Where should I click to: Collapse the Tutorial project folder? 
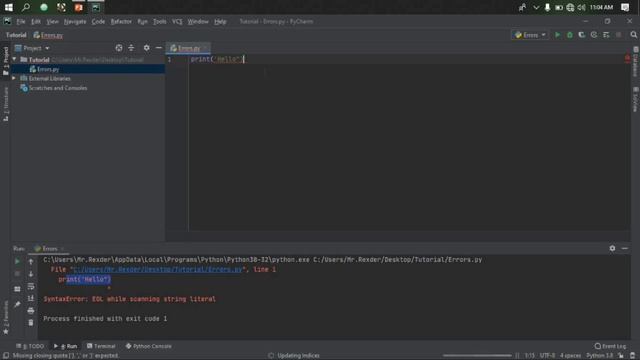click(x=14, y=60)
